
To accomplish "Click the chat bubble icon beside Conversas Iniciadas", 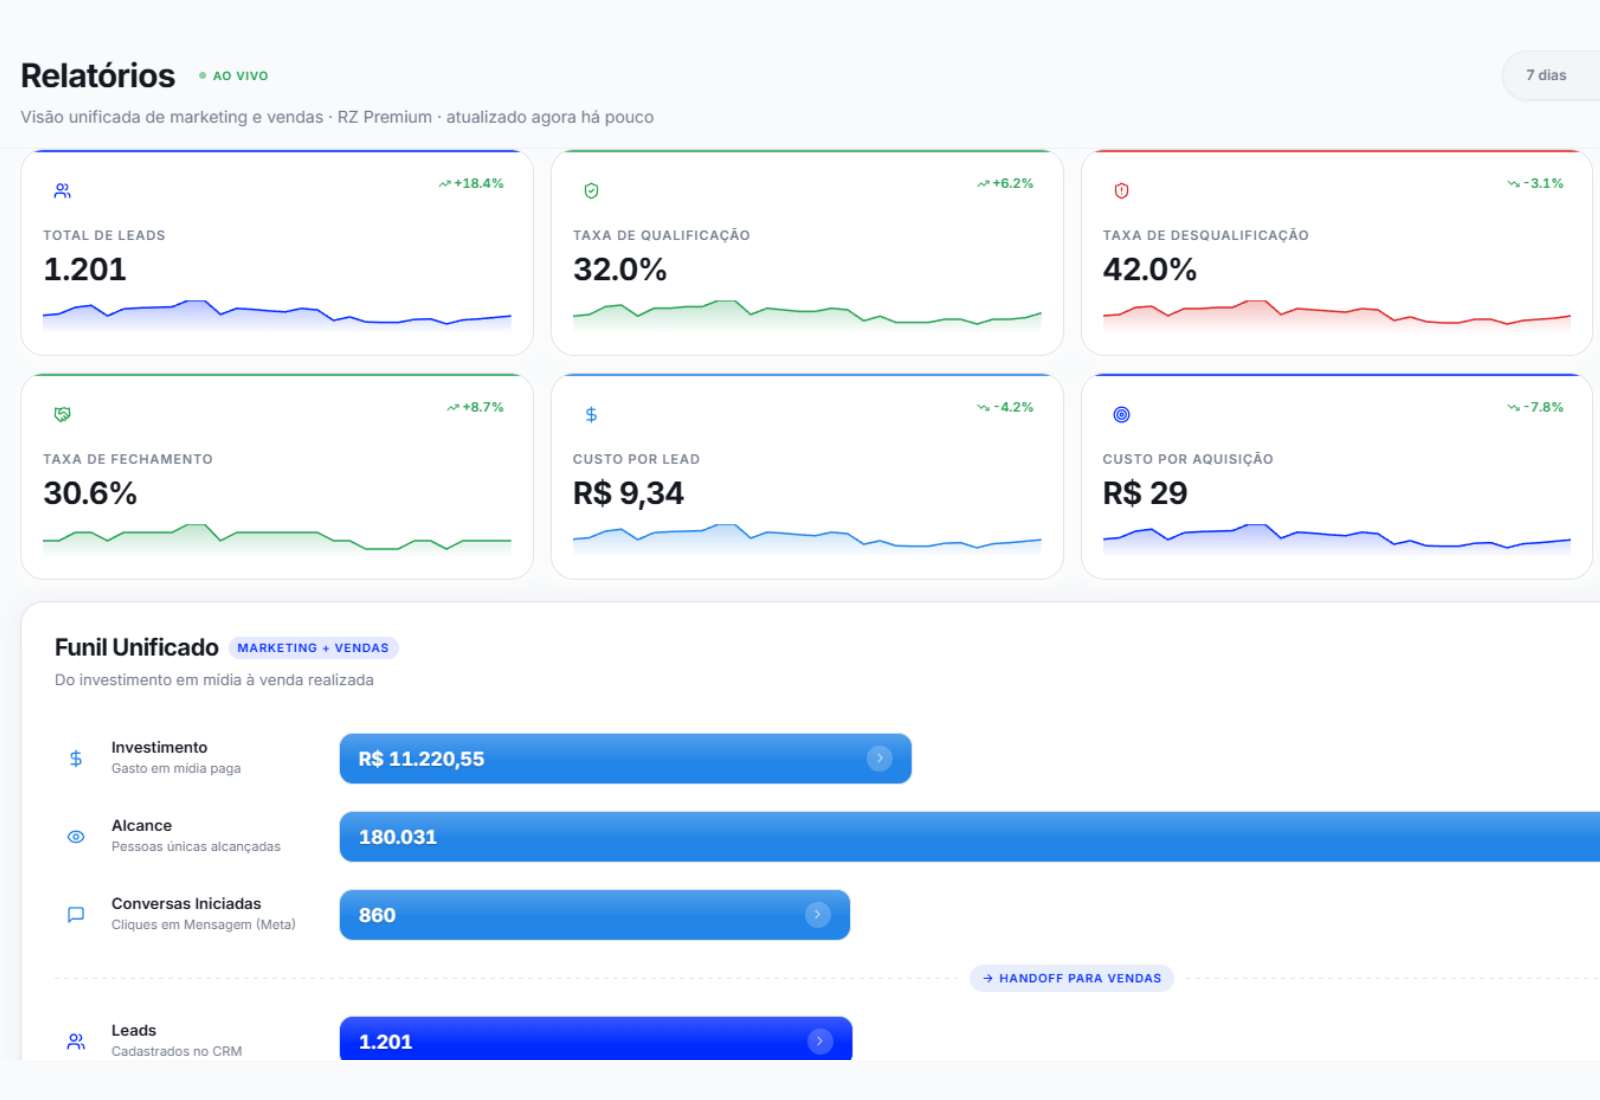I will tap(76, 914).
